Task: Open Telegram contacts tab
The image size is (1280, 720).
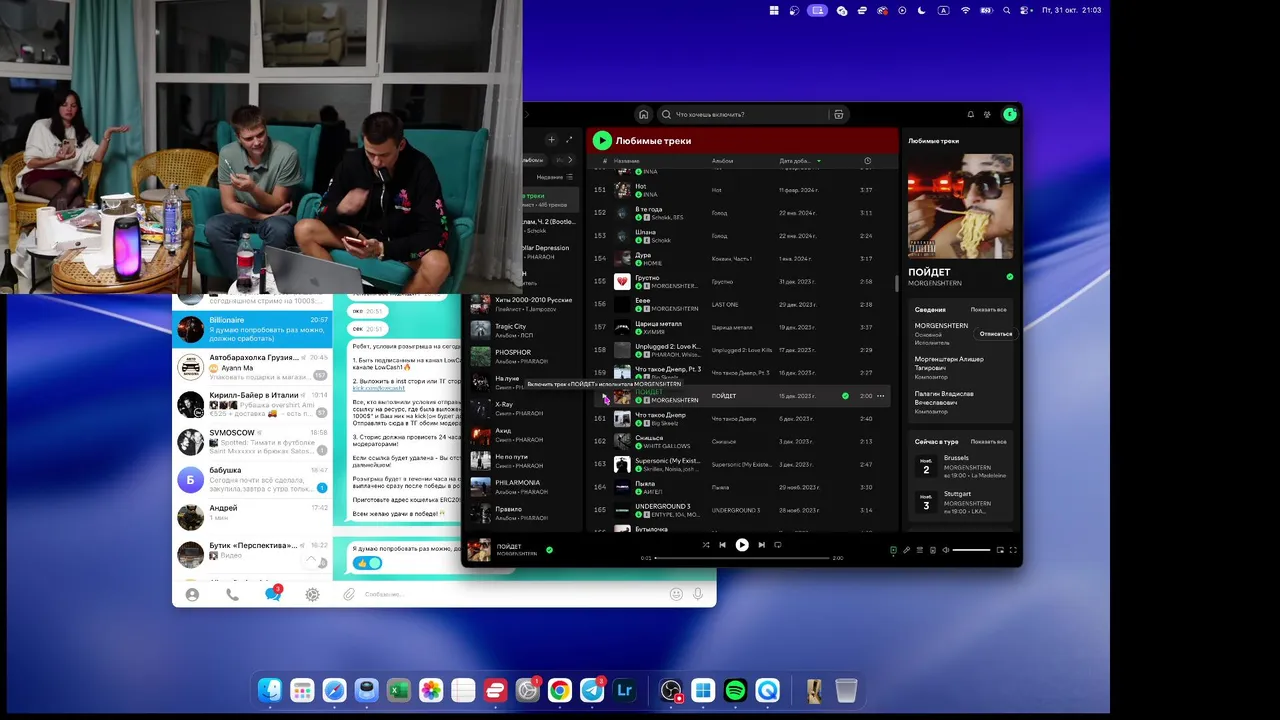Action: tap(192, 594)
